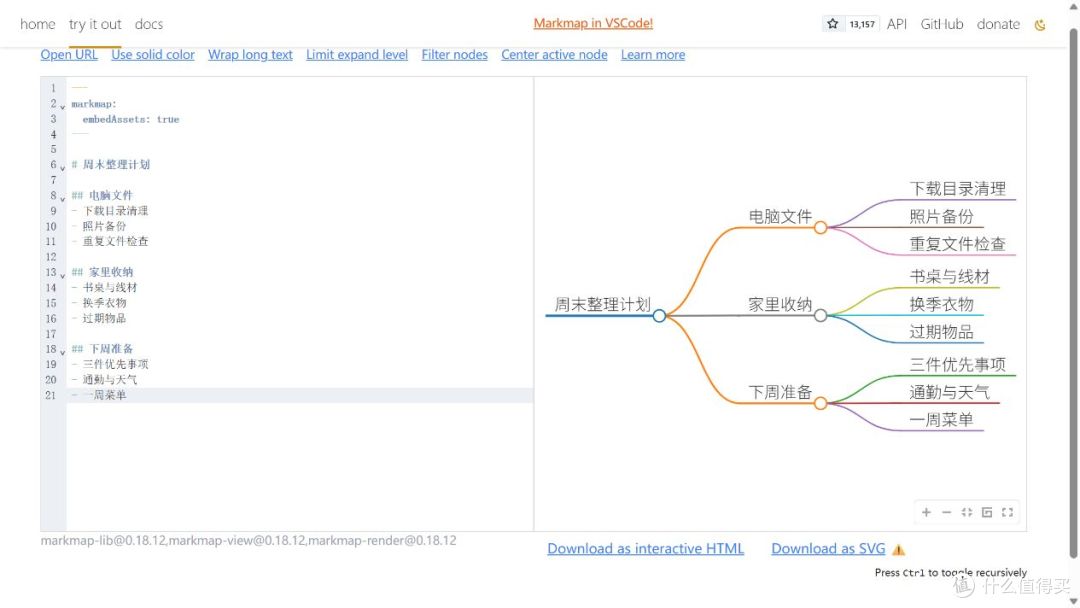Screen dimensions: 1080x608
Task: Click the warning icon beside Download as SVG
Action: [898, 549]
